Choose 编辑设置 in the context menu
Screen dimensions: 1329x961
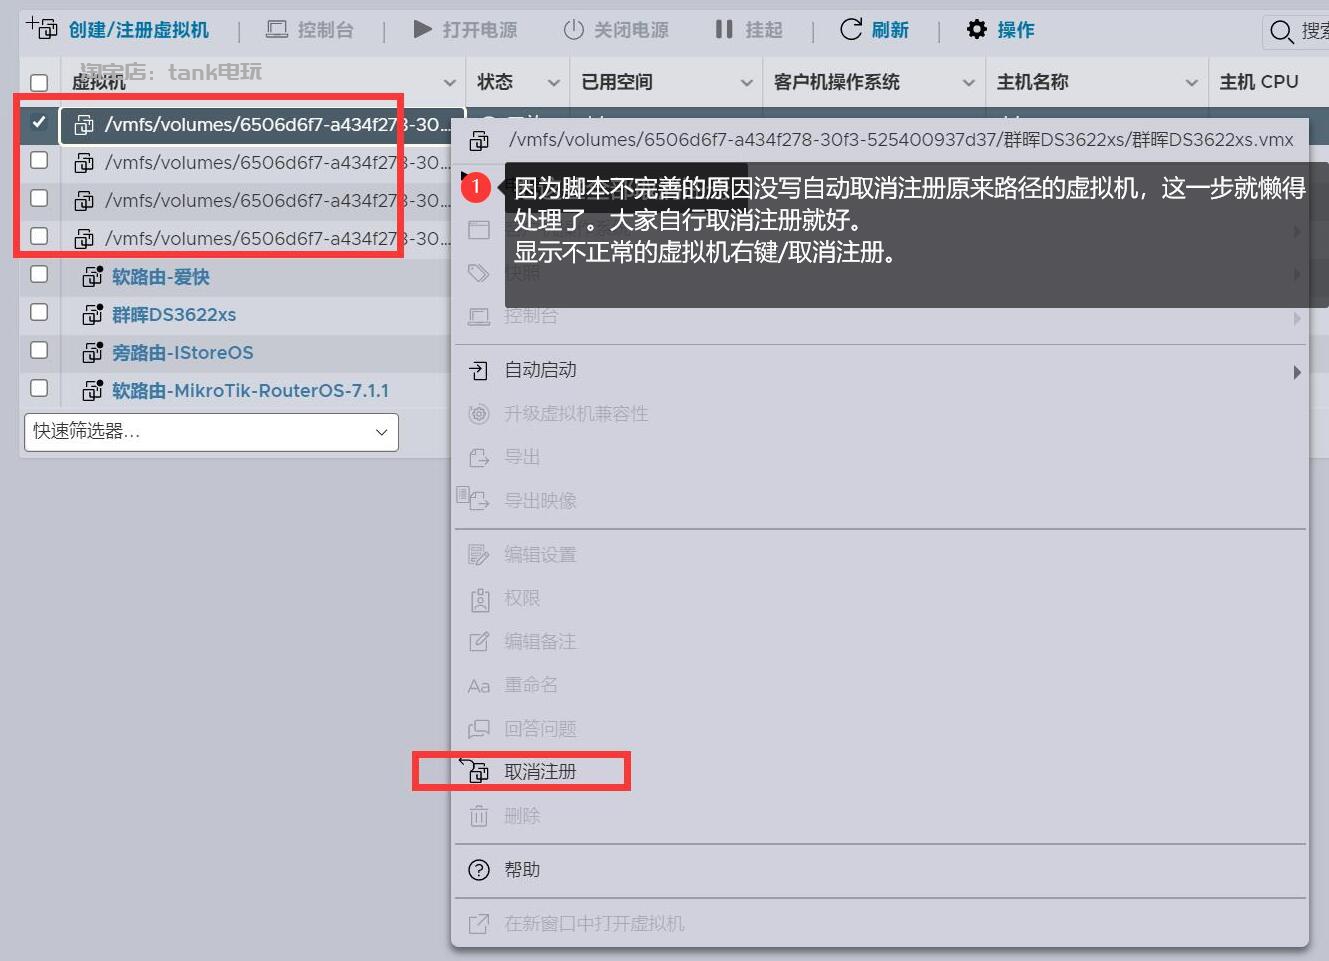point(540,554)
